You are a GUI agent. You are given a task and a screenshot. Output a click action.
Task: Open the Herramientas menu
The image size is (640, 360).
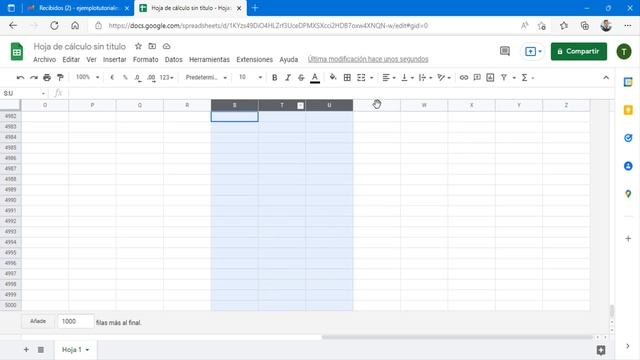click(x=209, y=60)
